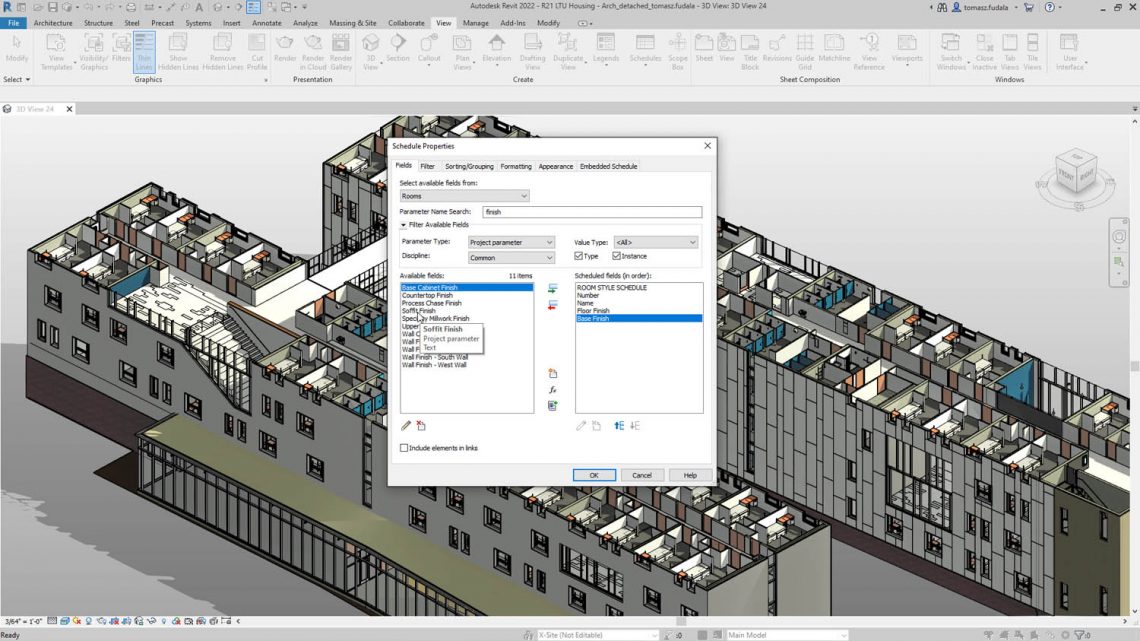The height and width of the screenshot is (641, 1140).
Task: Click the Combine parameters icon below fx
Action: pos(552,406)
